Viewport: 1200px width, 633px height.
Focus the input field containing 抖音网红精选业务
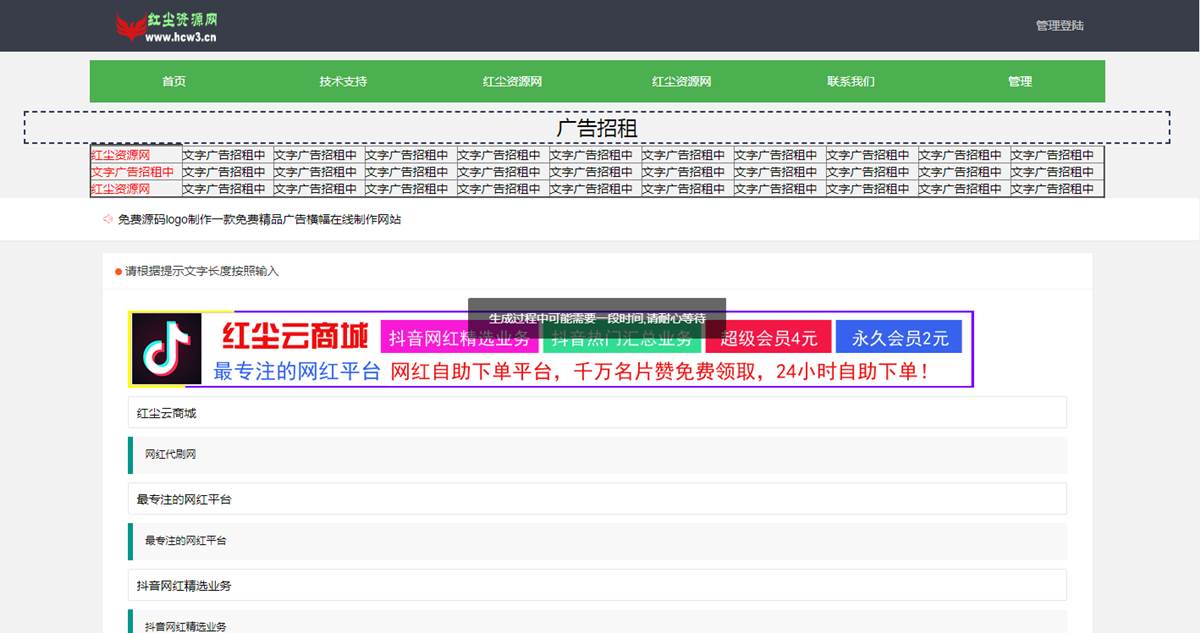(597, 585)
